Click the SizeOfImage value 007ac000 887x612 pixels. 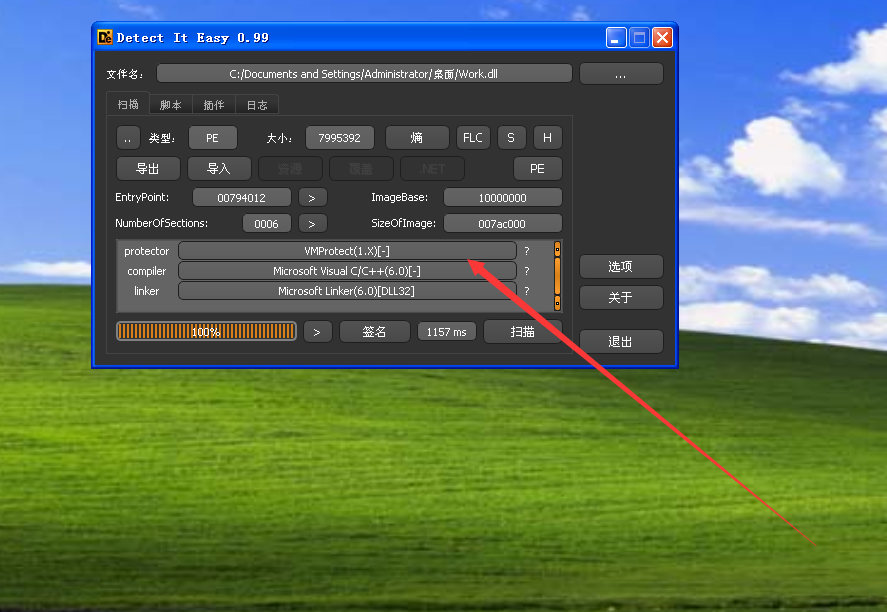point(502,223)
